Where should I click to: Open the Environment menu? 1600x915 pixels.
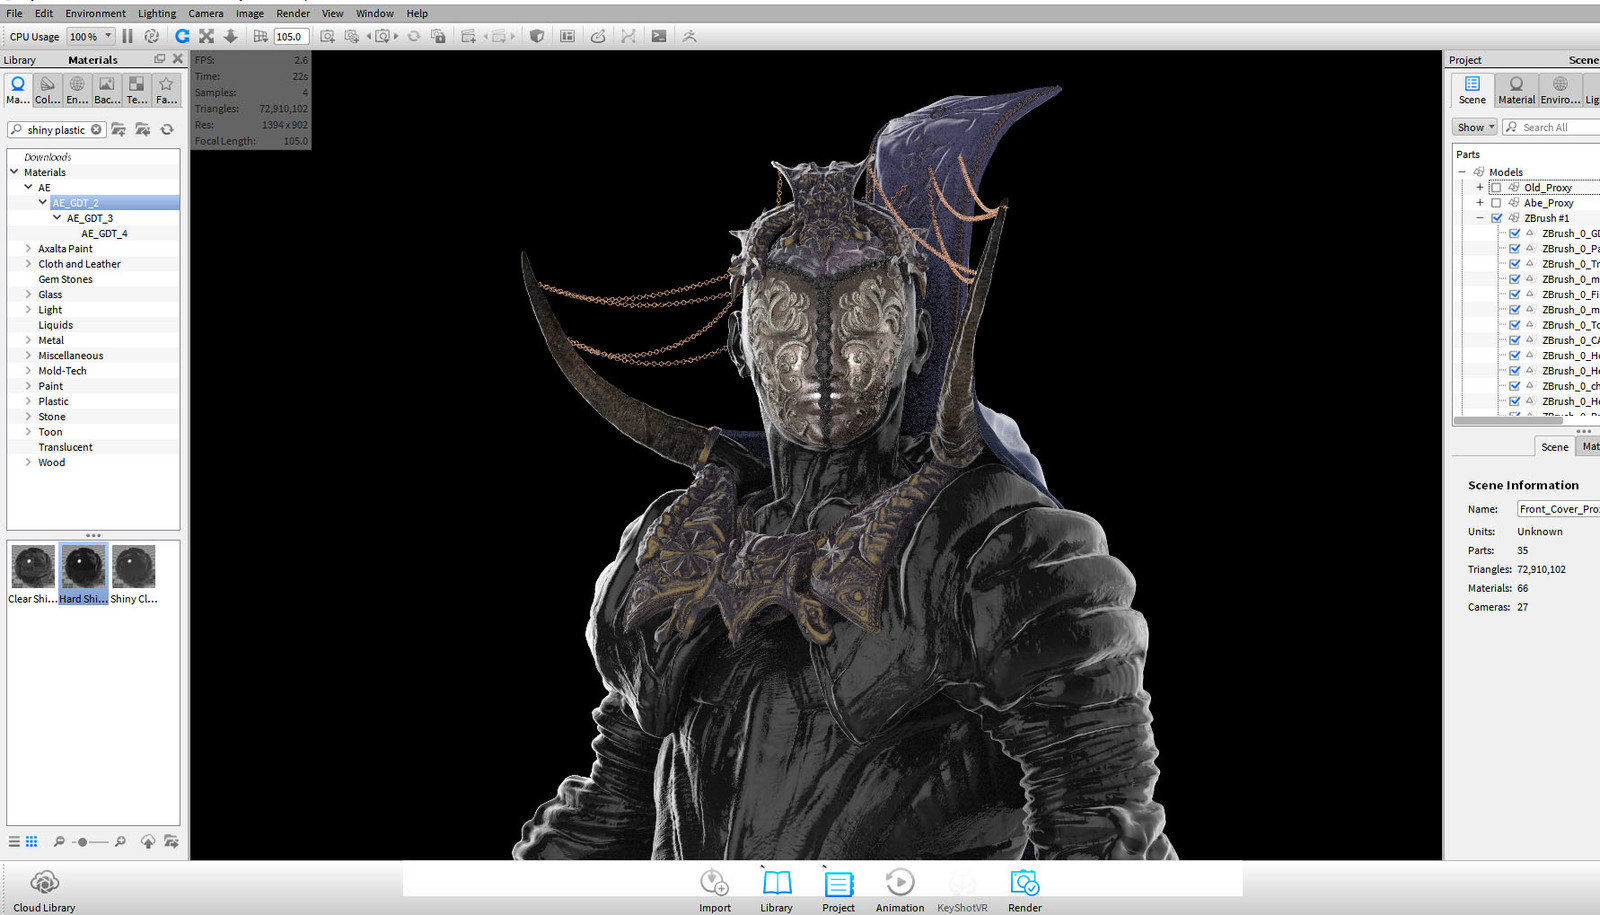[96, 13]
